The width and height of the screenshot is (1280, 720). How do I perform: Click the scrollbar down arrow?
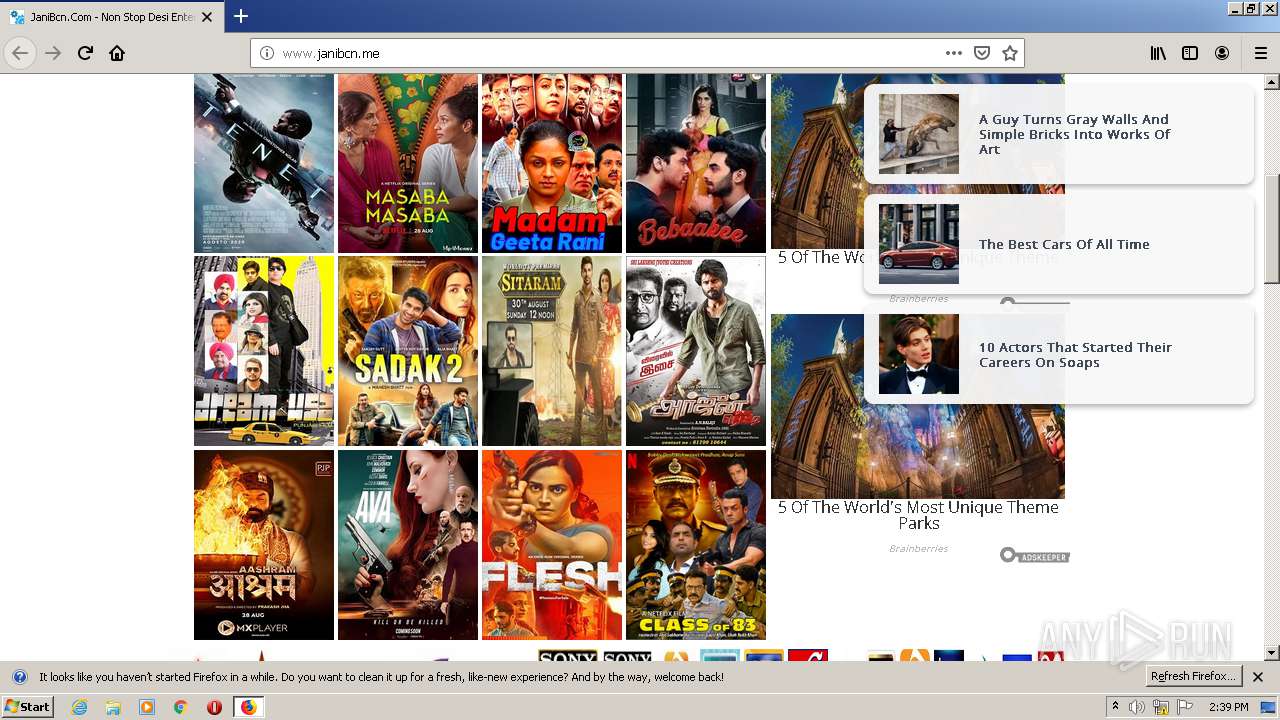pos(1272,653)
